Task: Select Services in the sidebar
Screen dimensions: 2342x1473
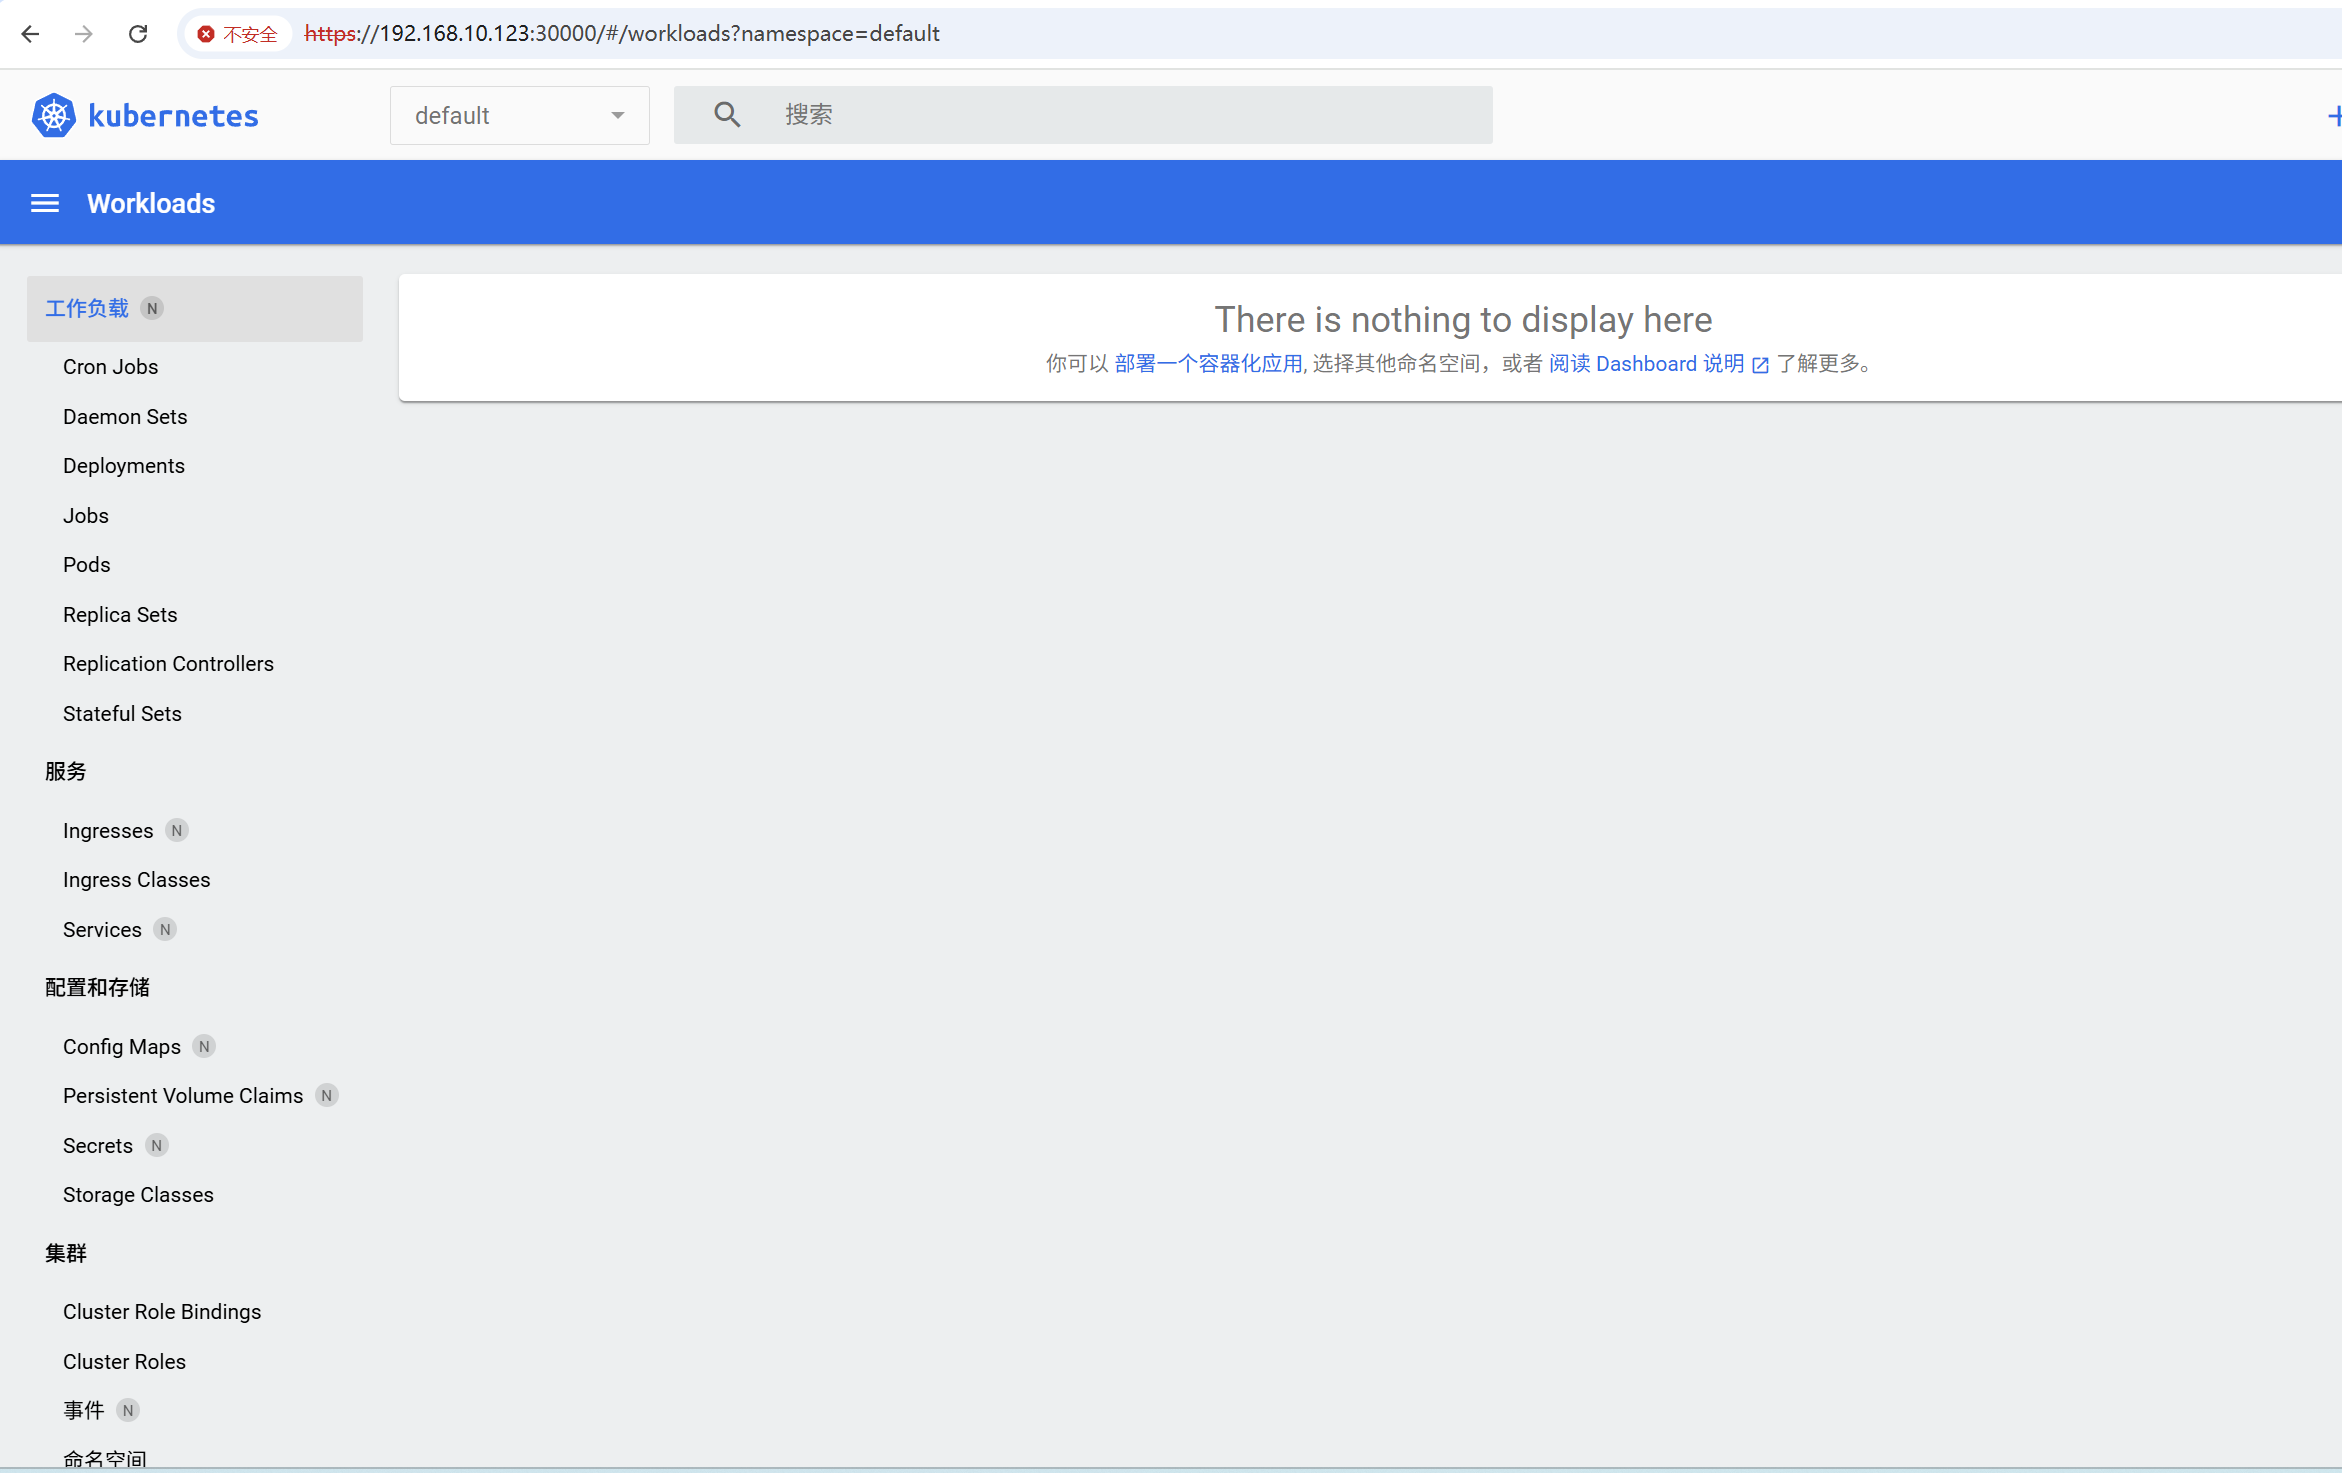Action: [102, 930]
